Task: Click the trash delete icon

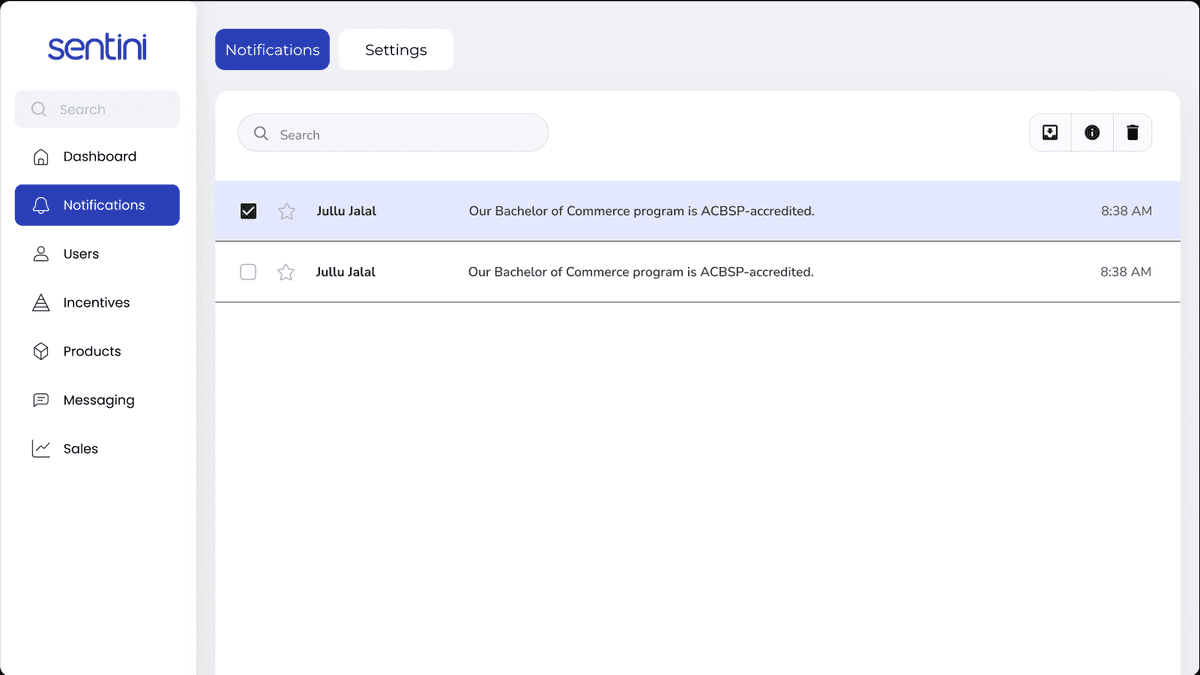Action: coord(1132,132)
